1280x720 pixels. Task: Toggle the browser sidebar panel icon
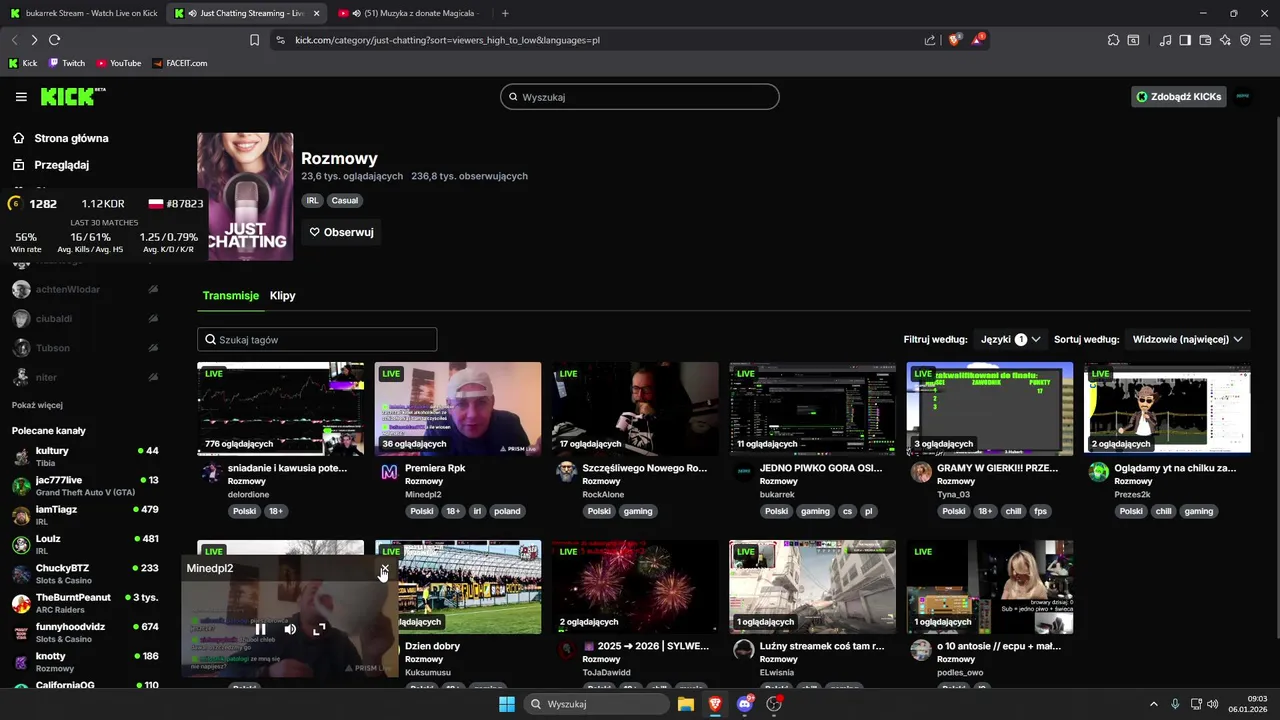pyautogui.click(x=1185, y=40)
